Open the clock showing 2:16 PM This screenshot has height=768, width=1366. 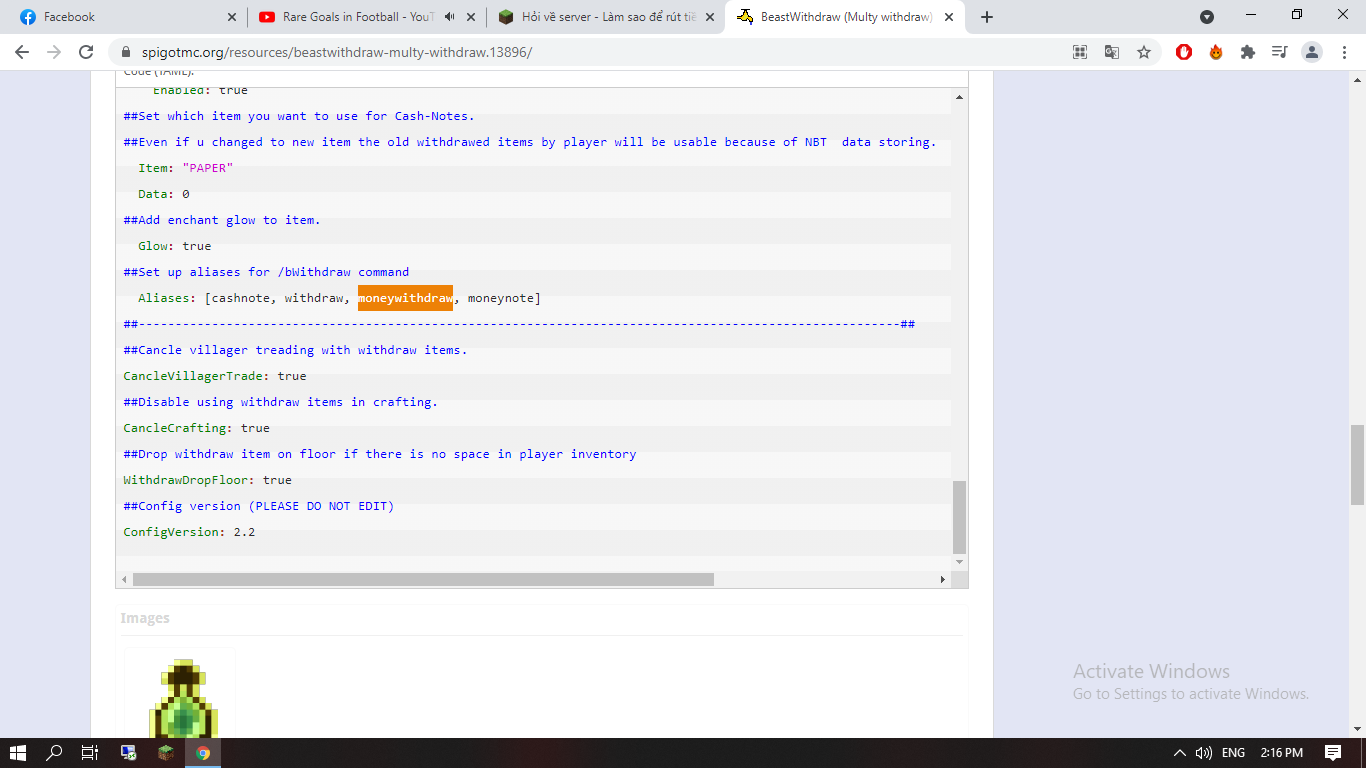[x=1282, y=753]
